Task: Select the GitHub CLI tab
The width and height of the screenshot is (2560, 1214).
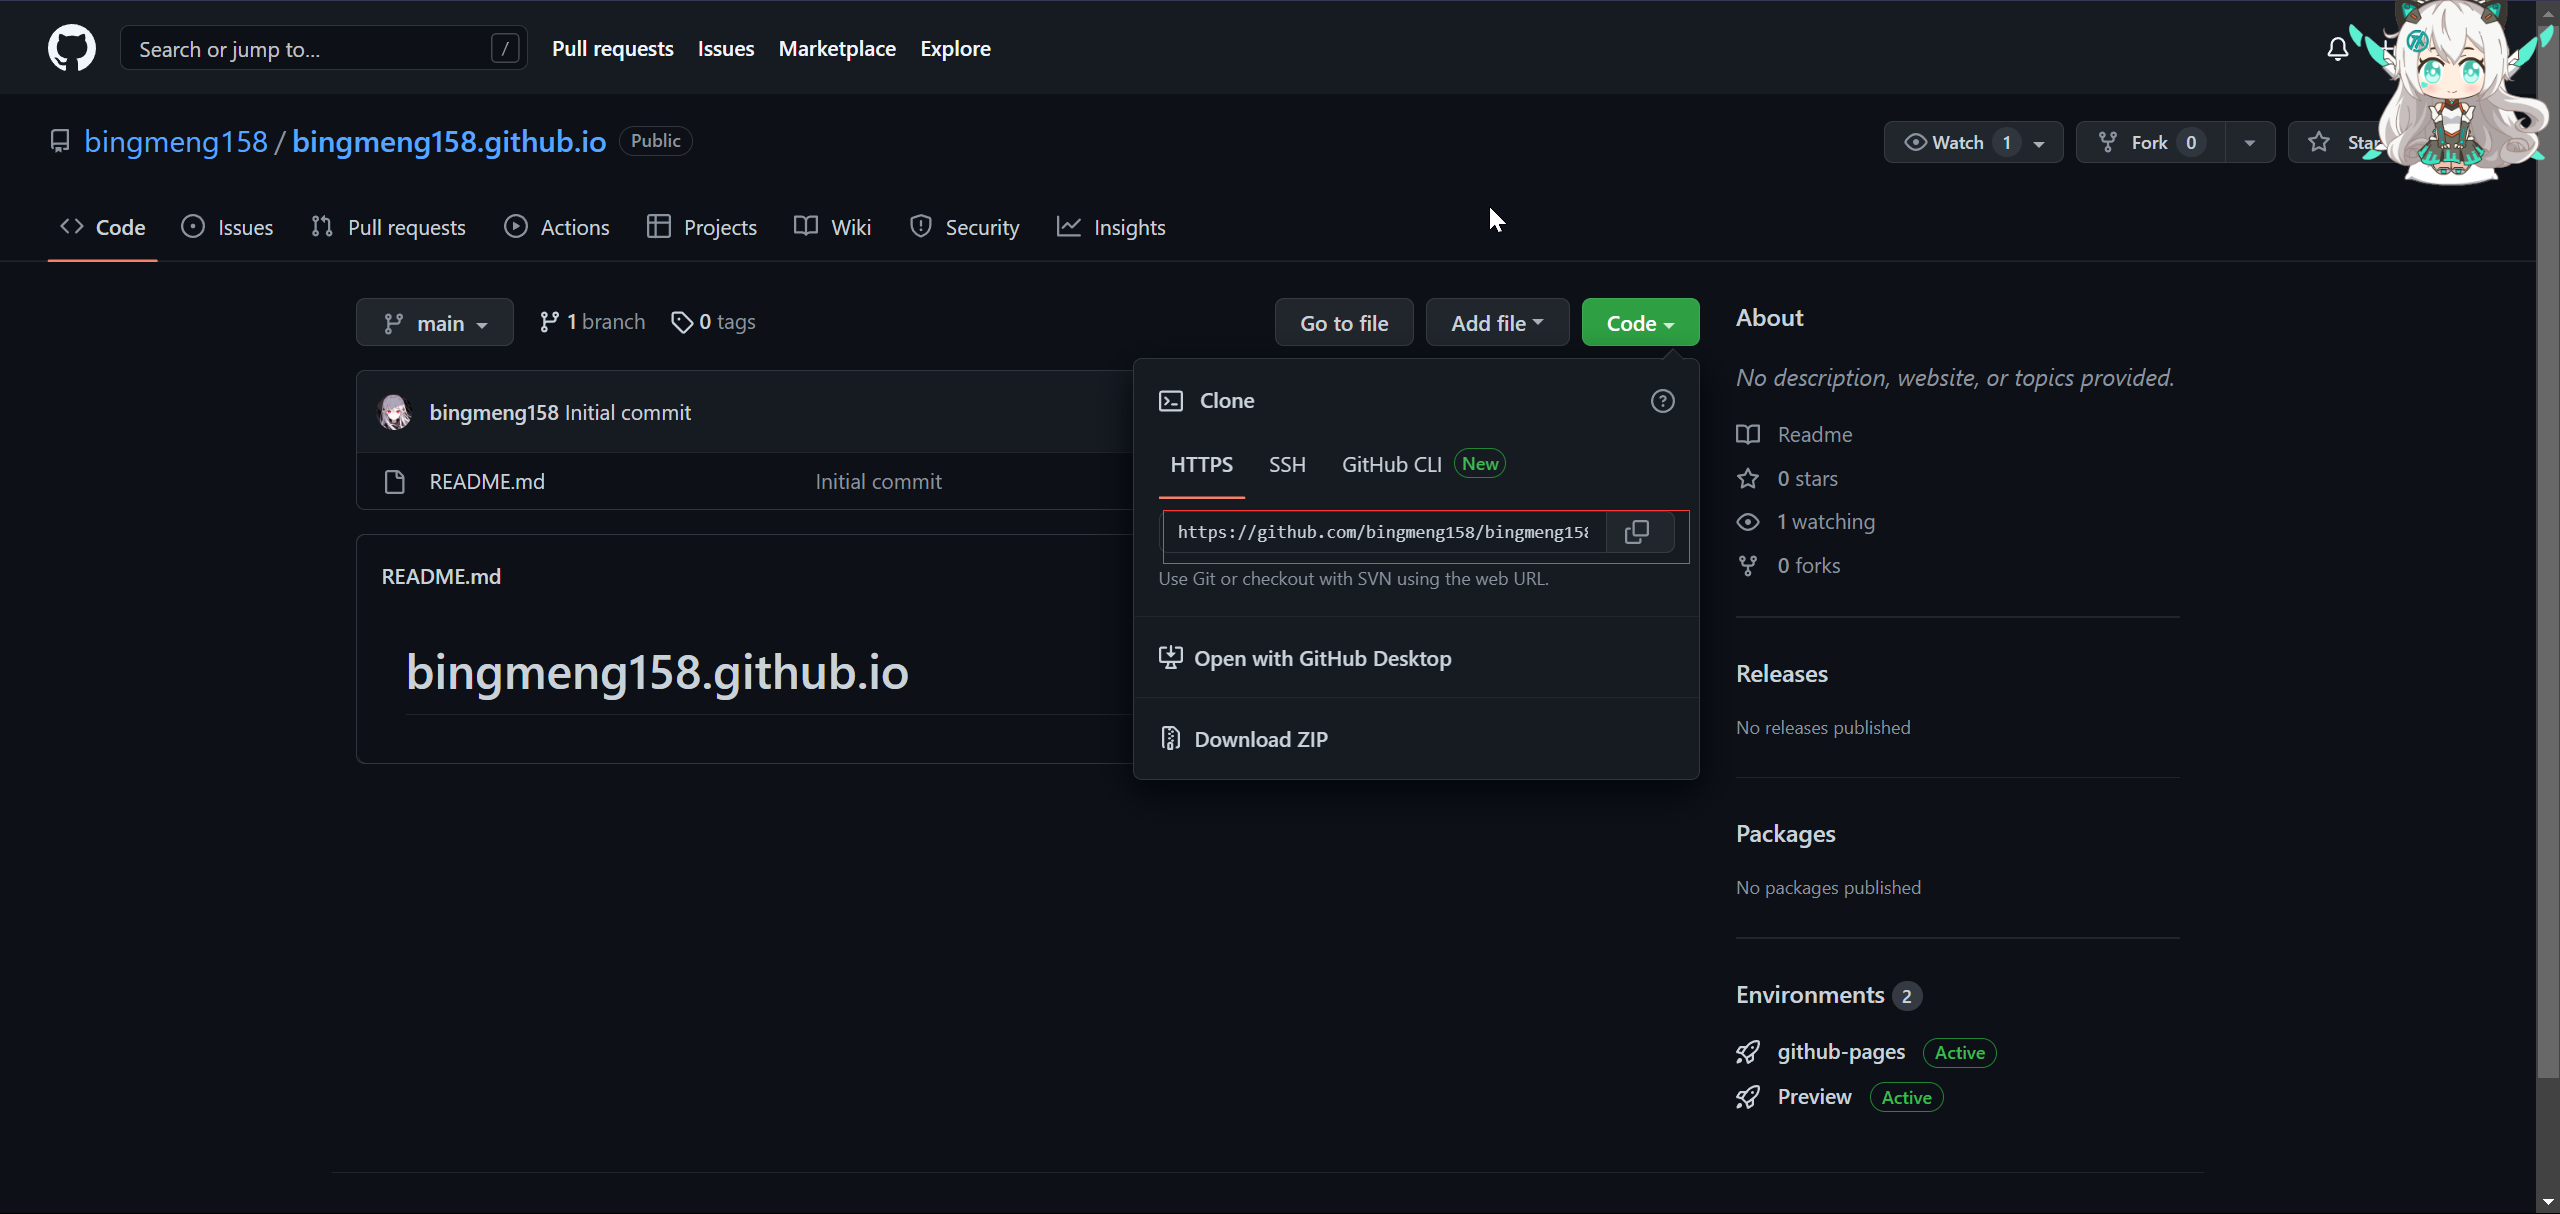Action: pyautogui.click(x=1391, y=465)
